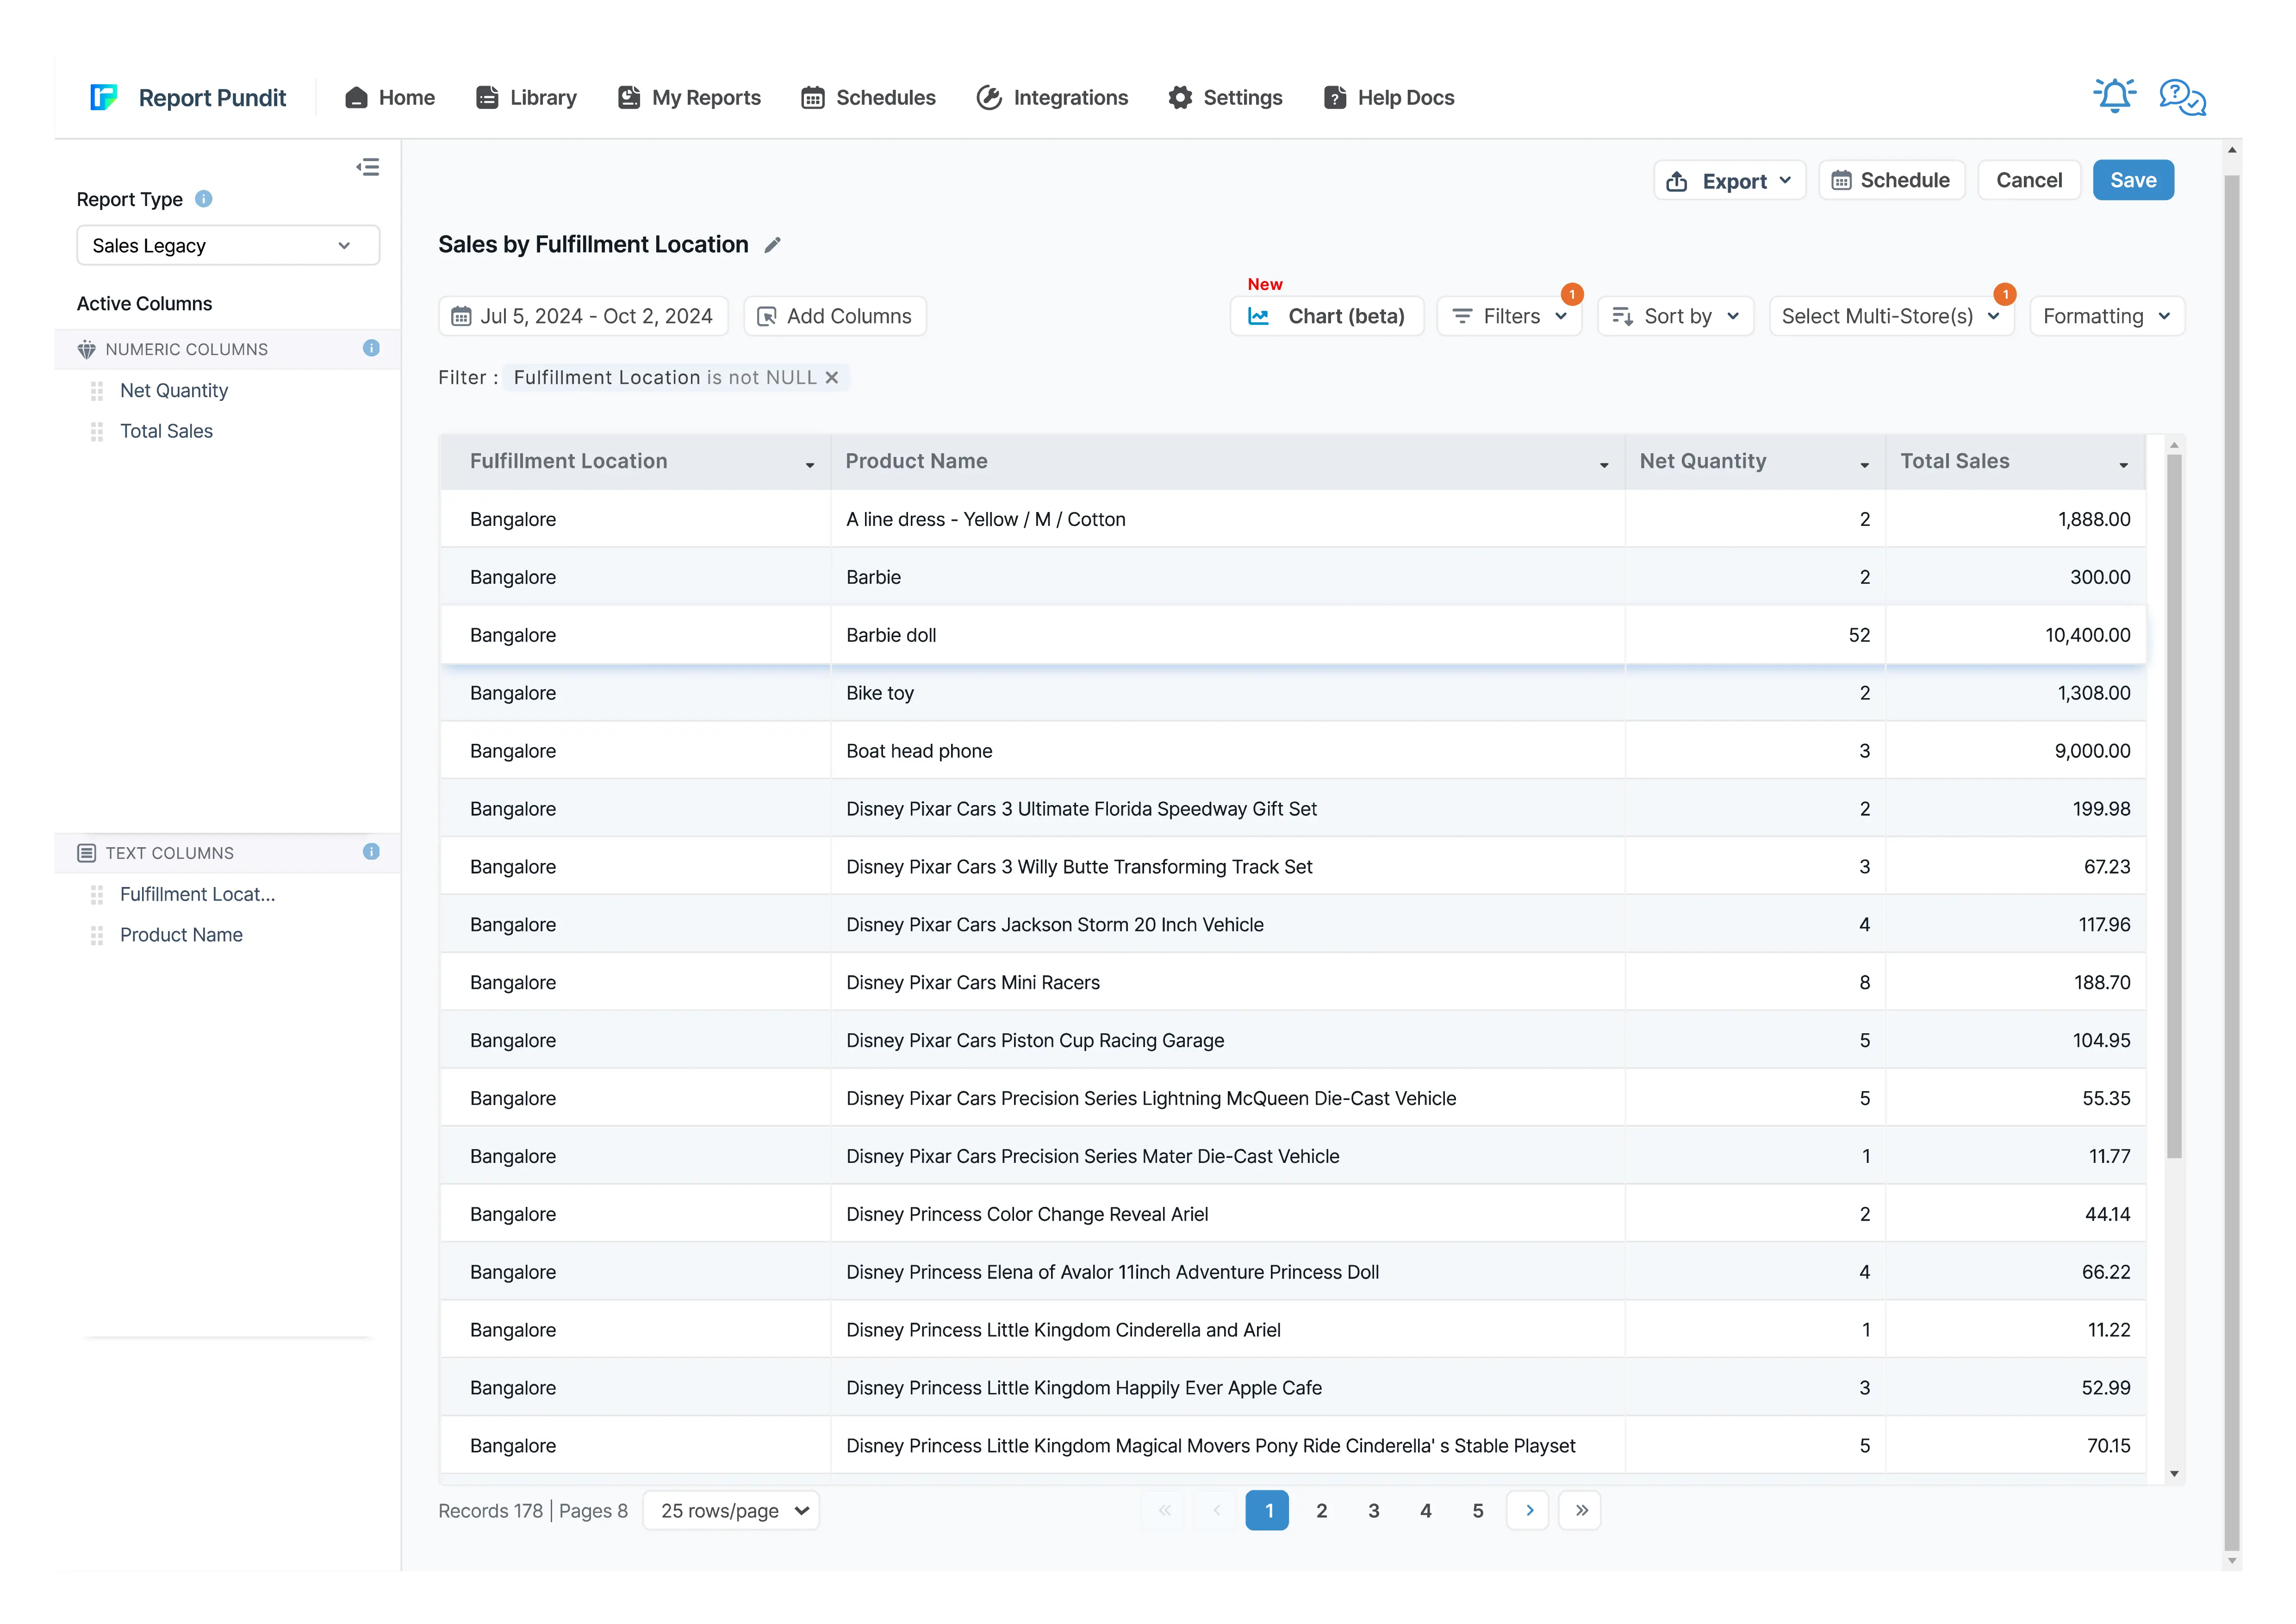
Task: Go to page 3 of results
Action: (x=1373, y=1510)
